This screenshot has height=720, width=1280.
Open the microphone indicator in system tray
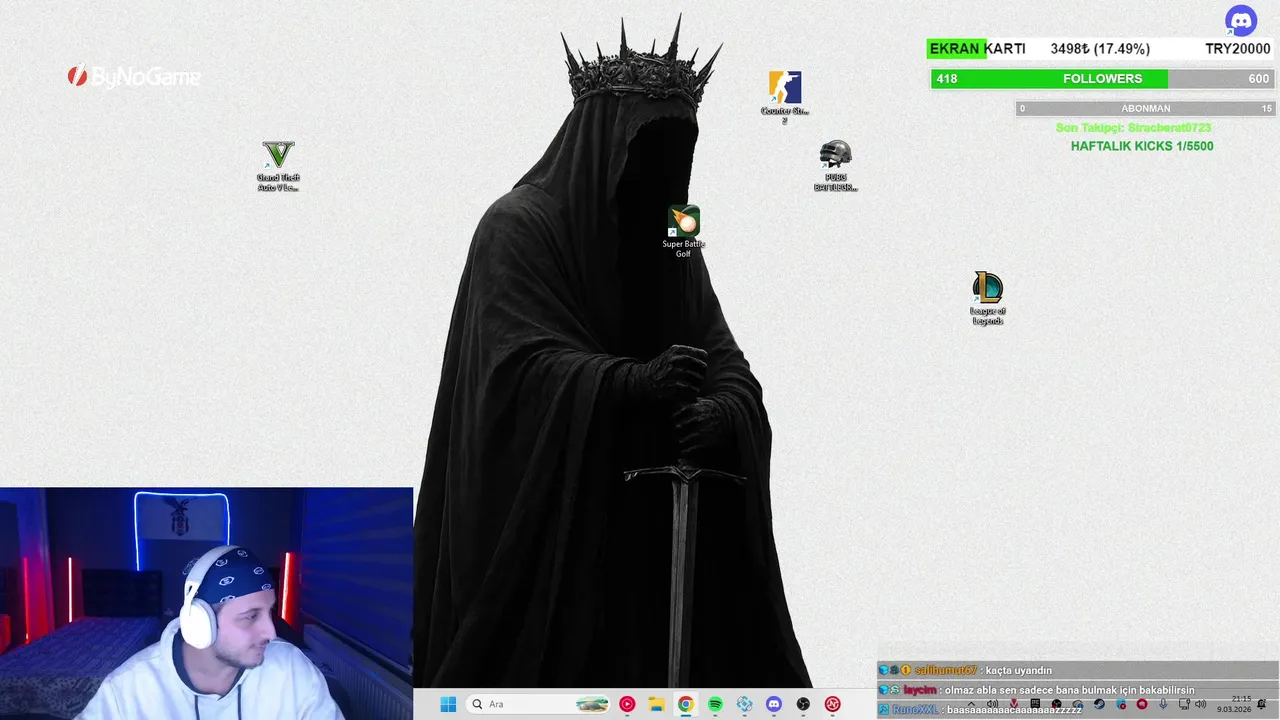[1163, 704]
